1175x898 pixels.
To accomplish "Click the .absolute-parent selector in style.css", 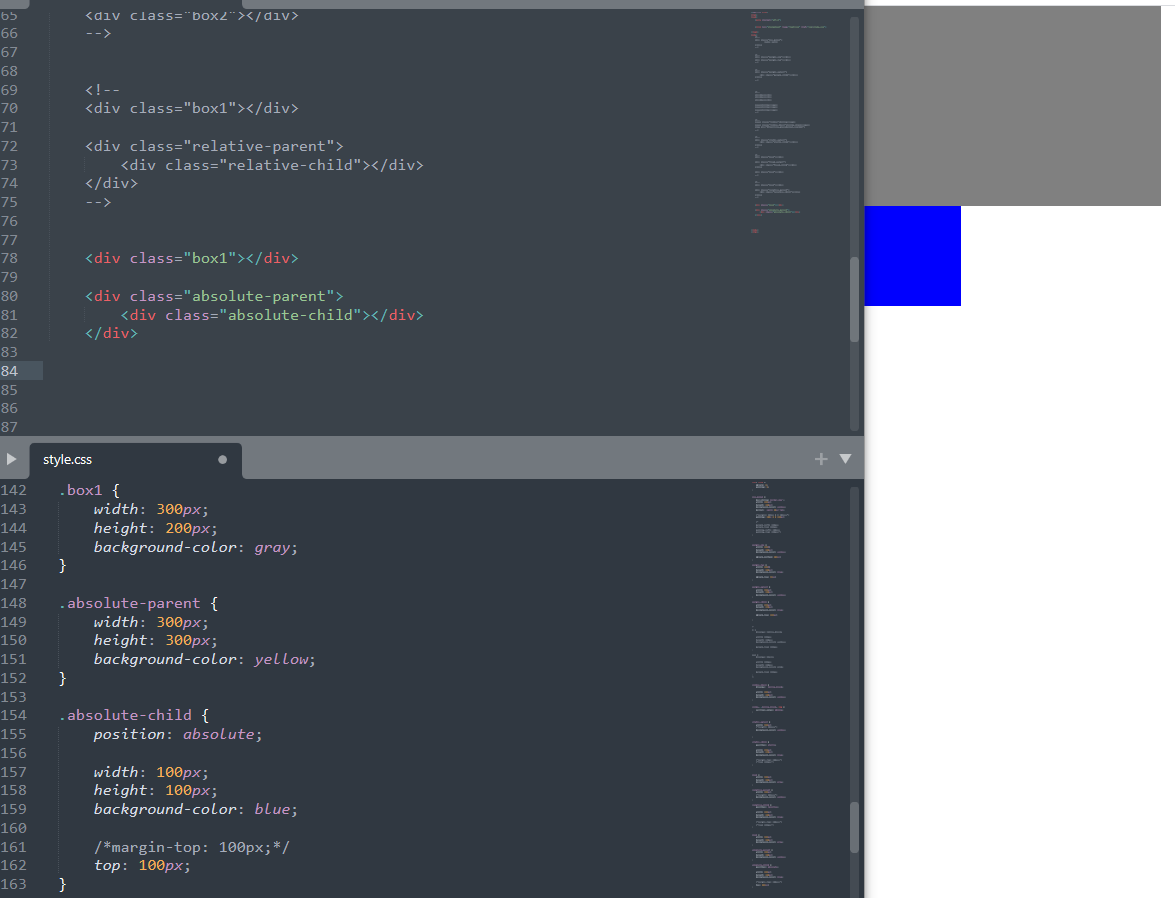I will [130, 603].
